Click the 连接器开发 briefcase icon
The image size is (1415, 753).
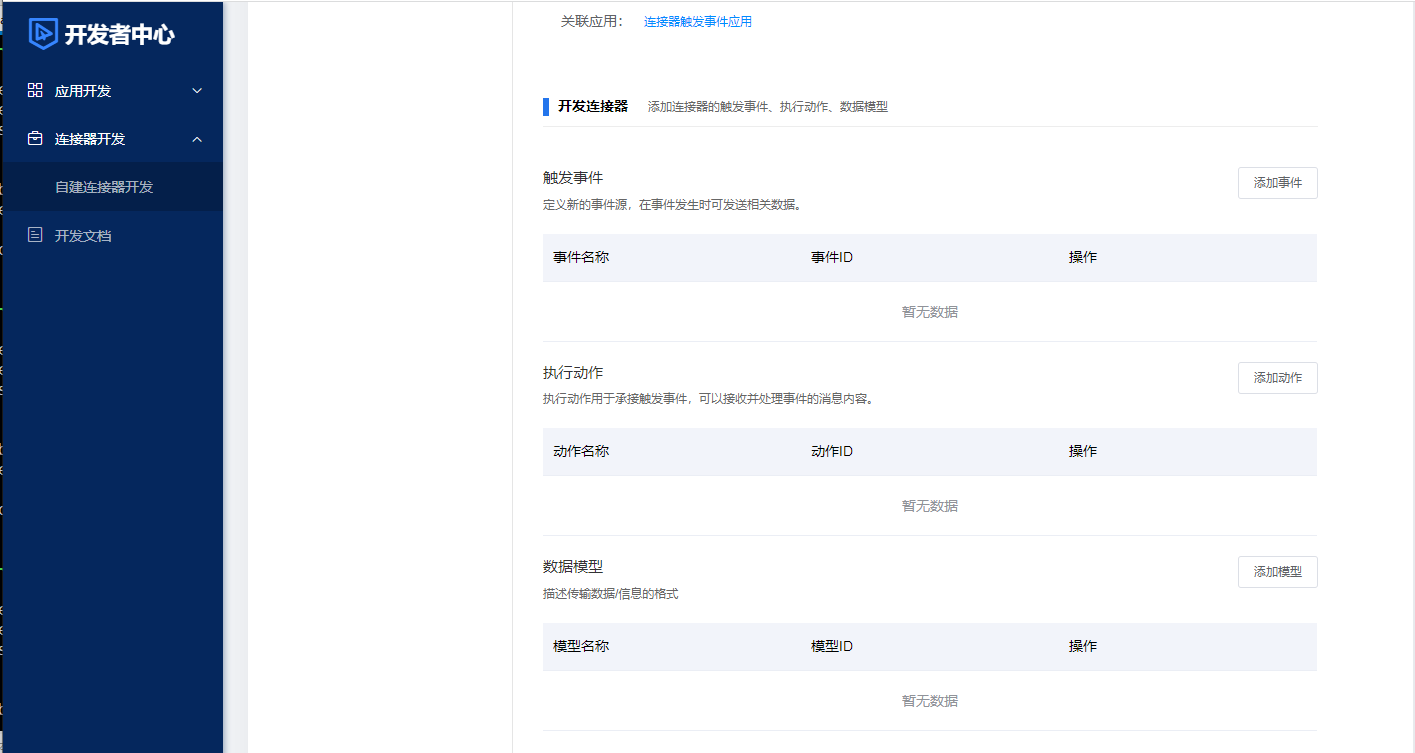point(35,139)
